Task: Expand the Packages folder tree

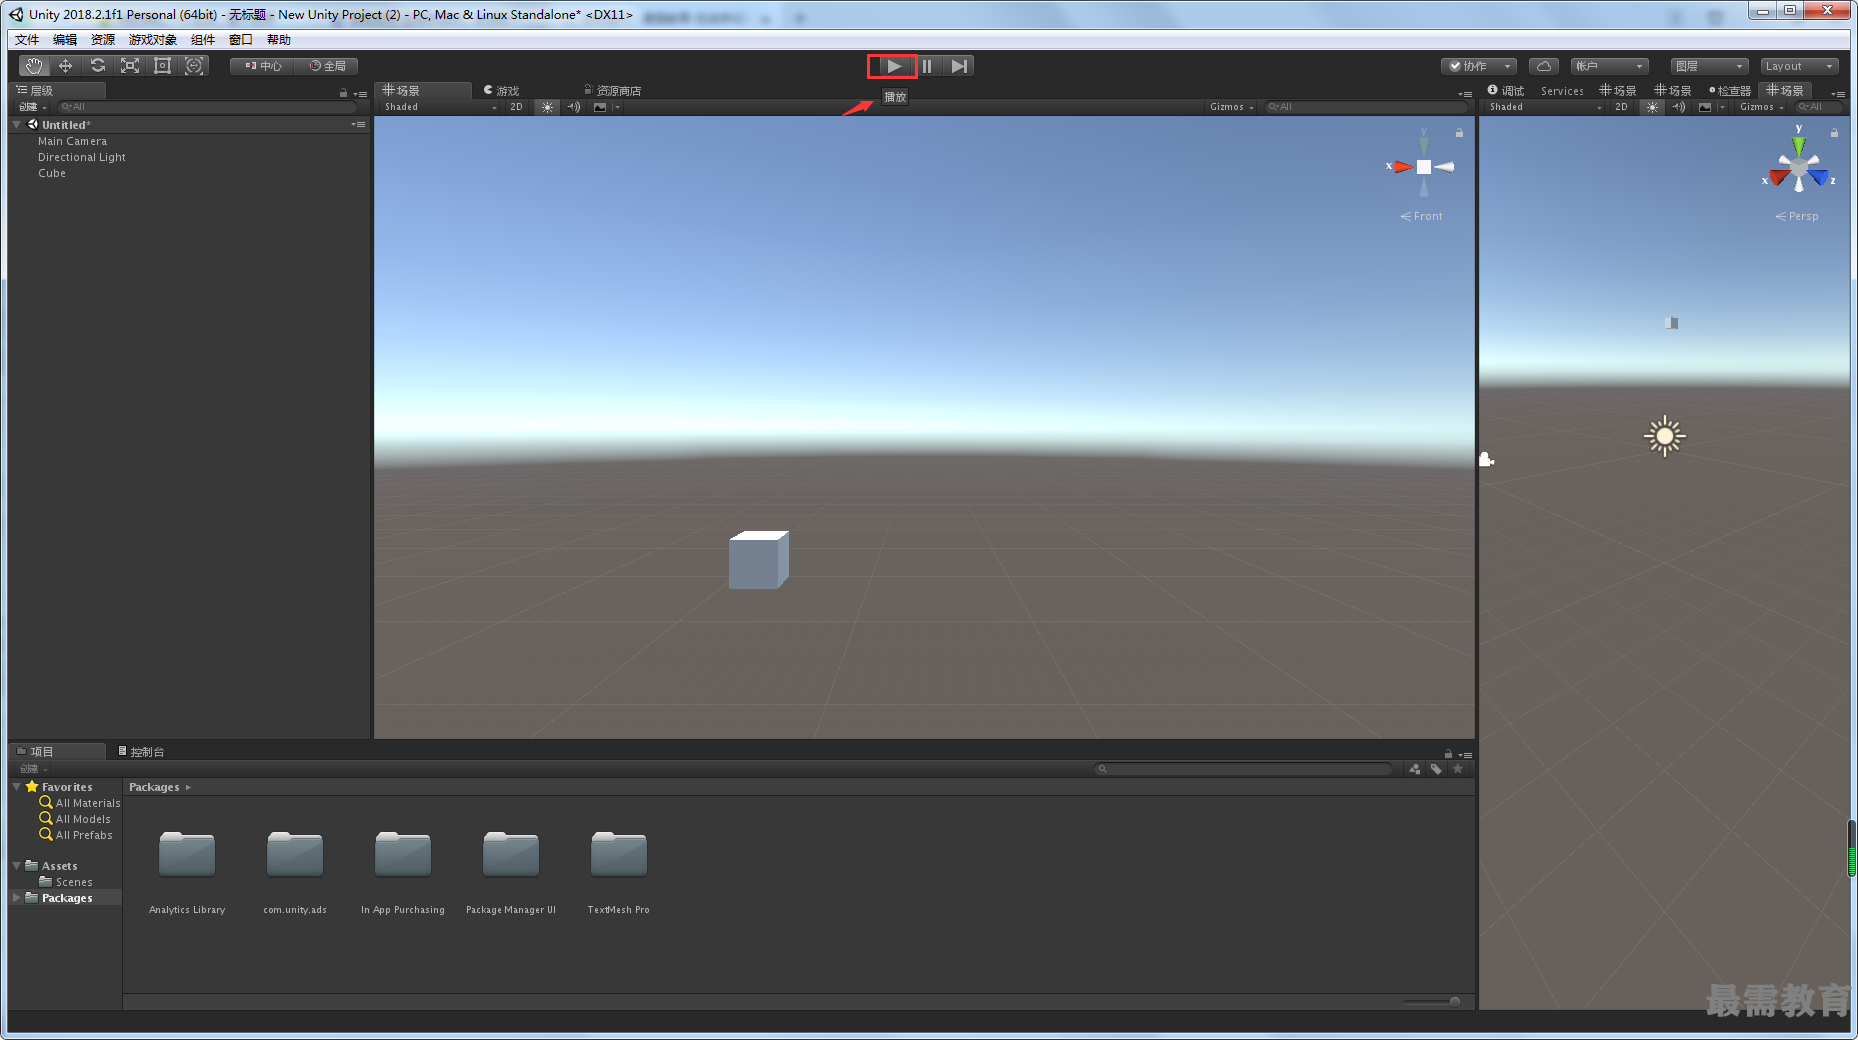Action: [17, 898]
